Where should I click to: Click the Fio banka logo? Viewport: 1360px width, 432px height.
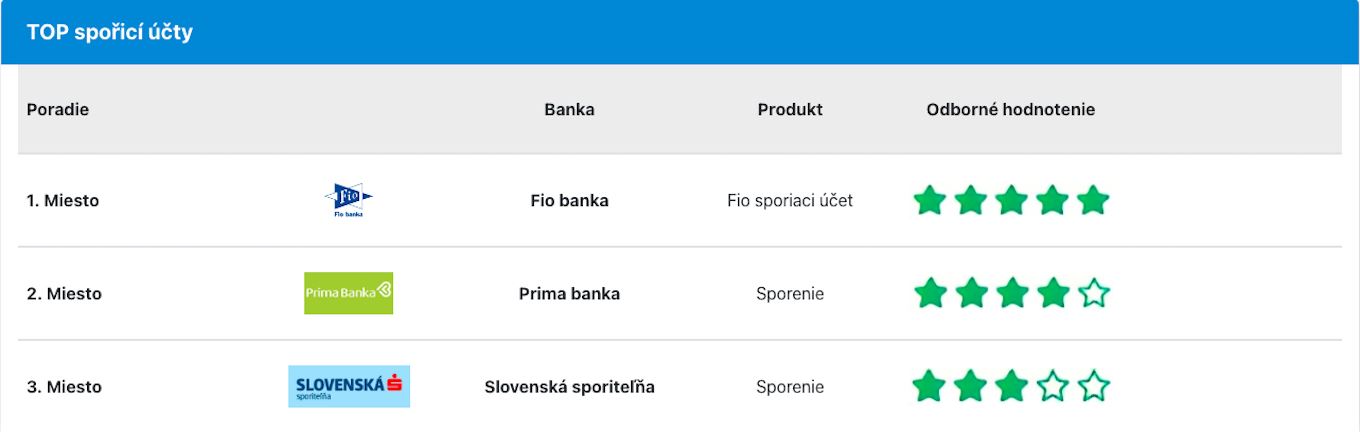tap(348, 200)
